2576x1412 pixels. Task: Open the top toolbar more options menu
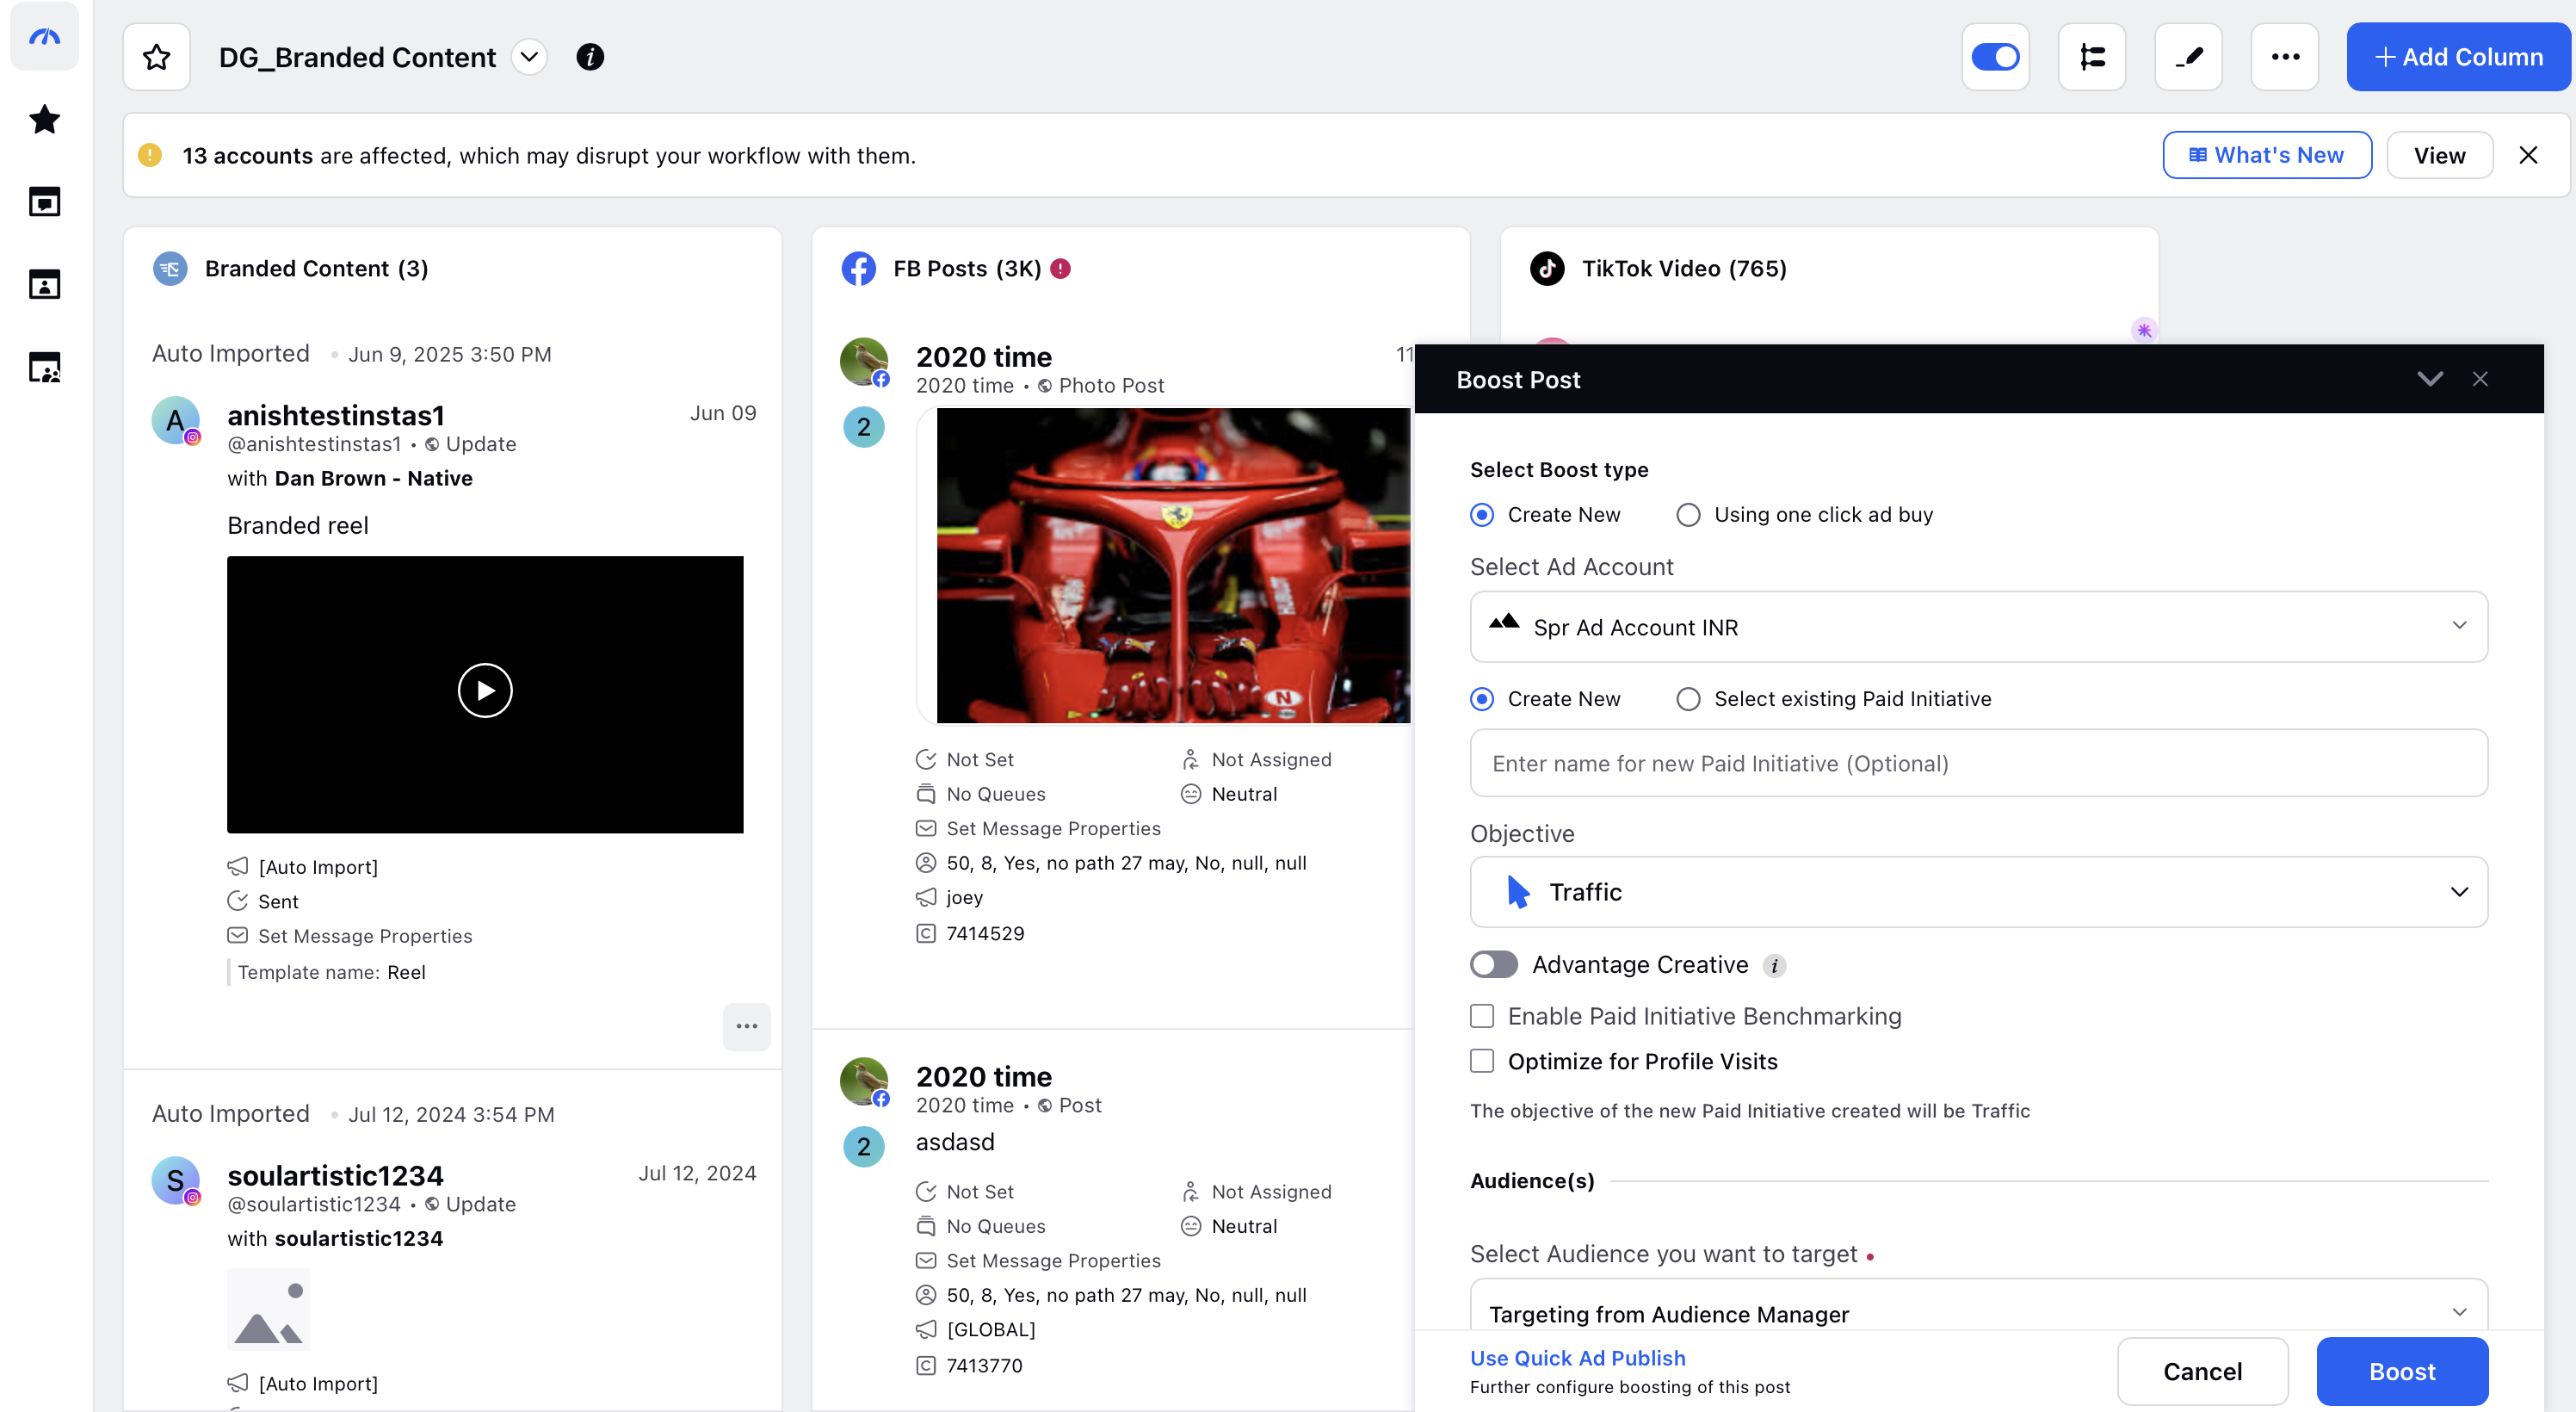coord(2285,57)
